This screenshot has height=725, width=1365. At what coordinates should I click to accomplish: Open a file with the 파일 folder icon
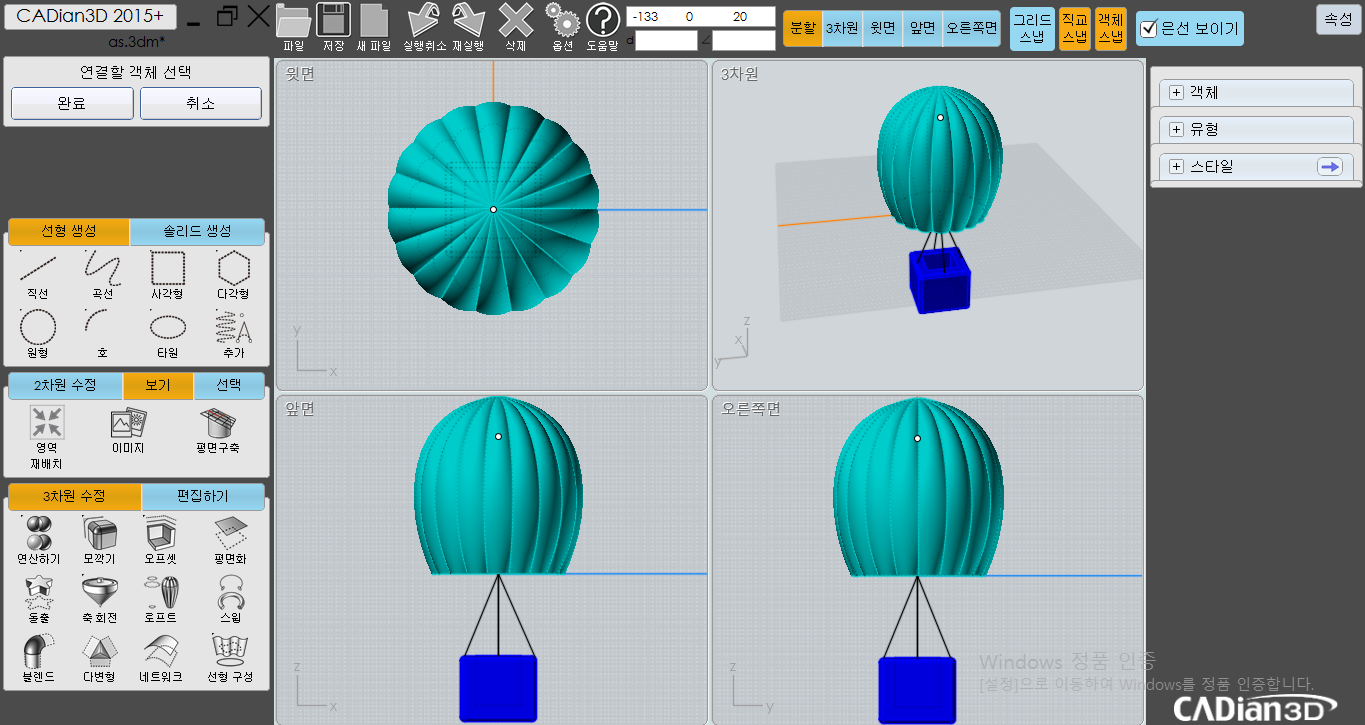293,22
